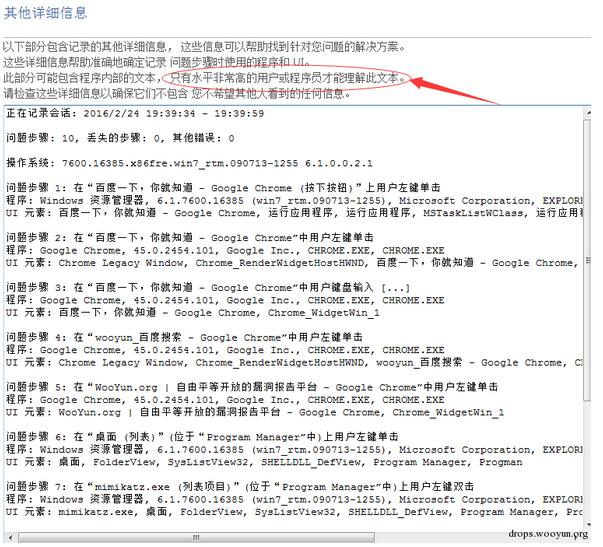Click the step 3 UI 元素 line ending Chrome_WidgetWin_1
Image resolution: width=603 pixels, height=547 pixels.
[x=193, y=313]
